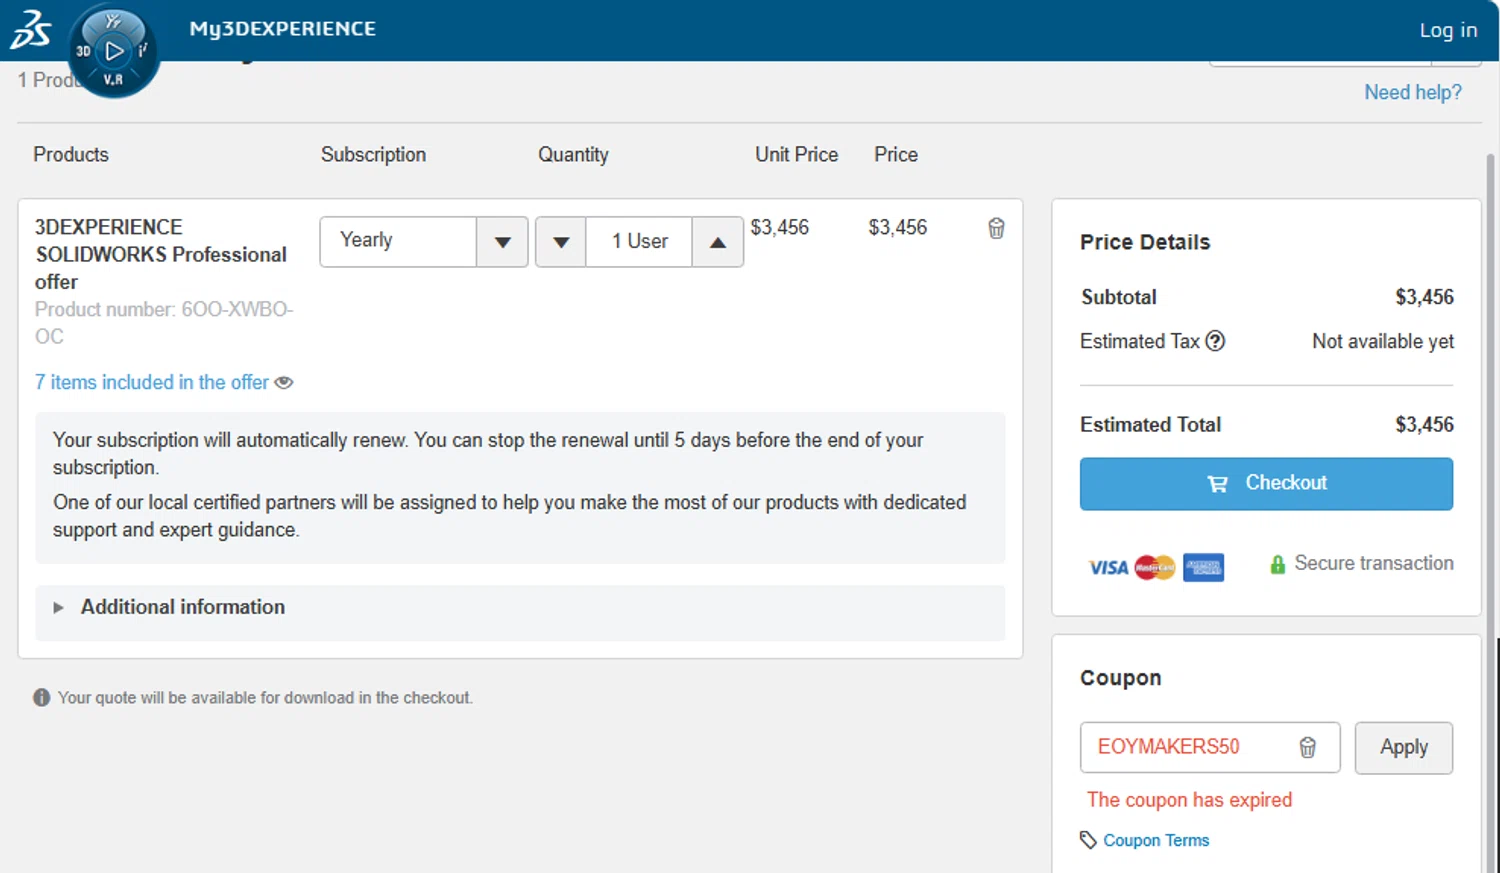1500x873 pixels.
Task: Click the Apply coupon button
Action: coord(1403,747)
